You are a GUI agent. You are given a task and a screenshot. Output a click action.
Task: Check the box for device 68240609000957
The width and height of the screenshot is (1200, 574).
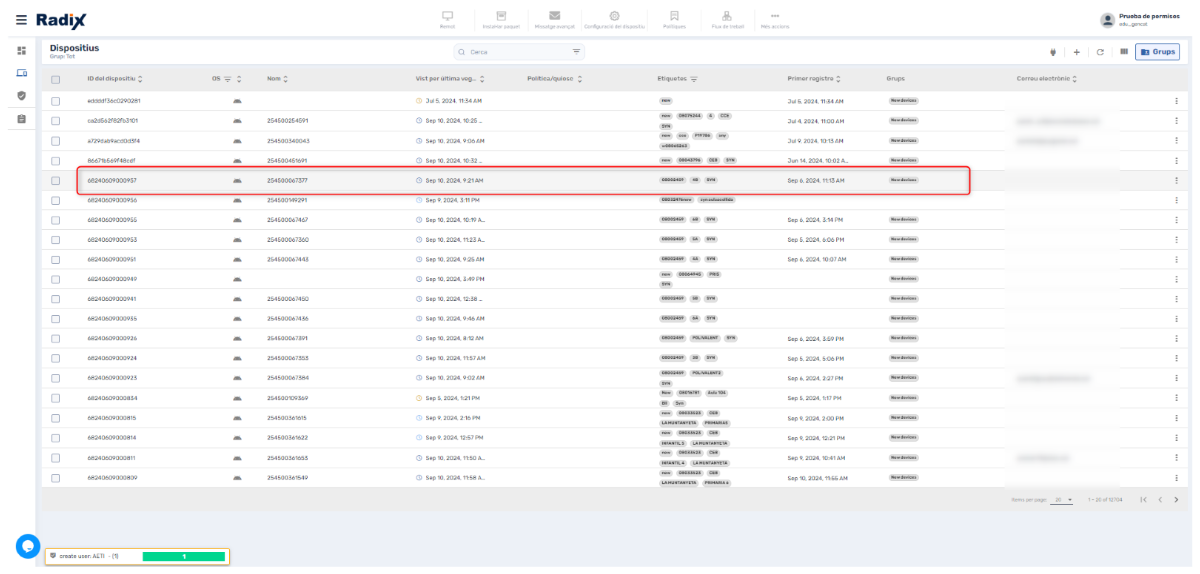(57, 181)
